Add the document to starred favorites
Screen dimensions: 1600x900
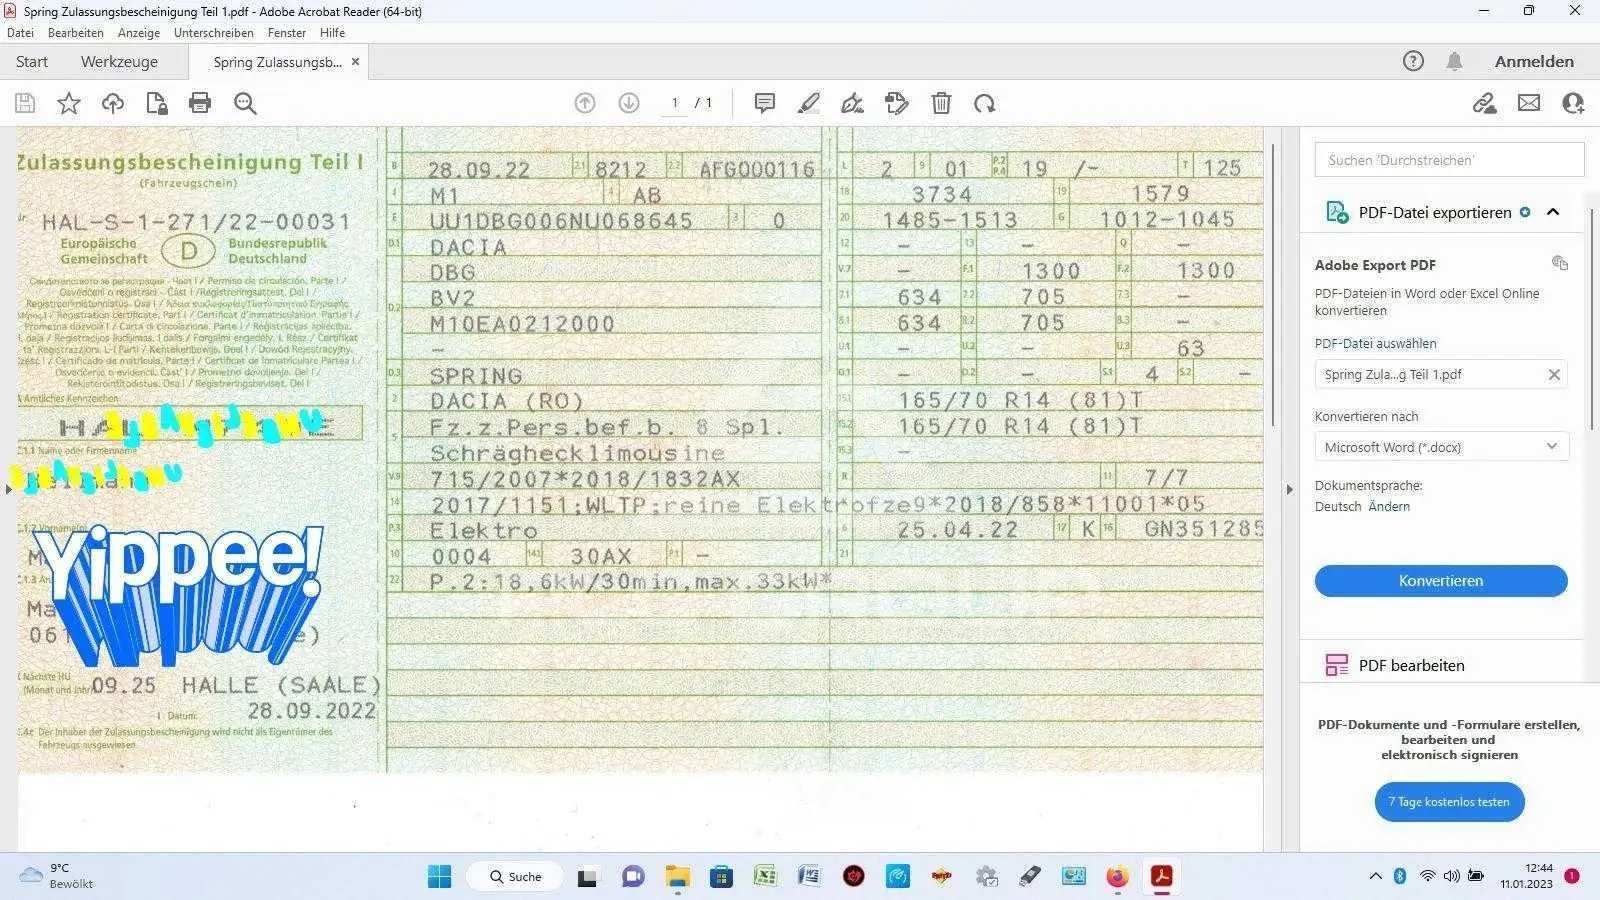(x=69, y=103)
